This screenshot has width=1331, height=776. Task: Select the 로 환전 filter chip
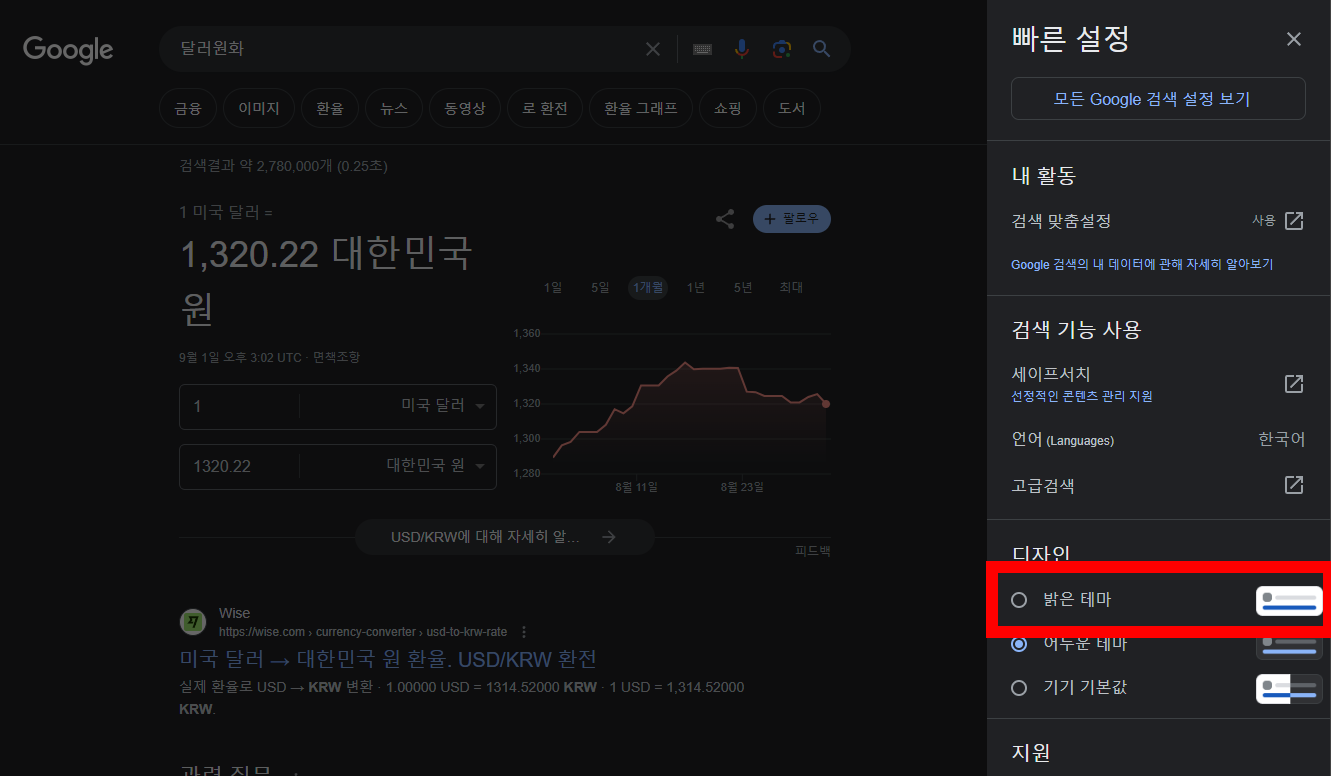pyautogui.click(x=545, y=108)
